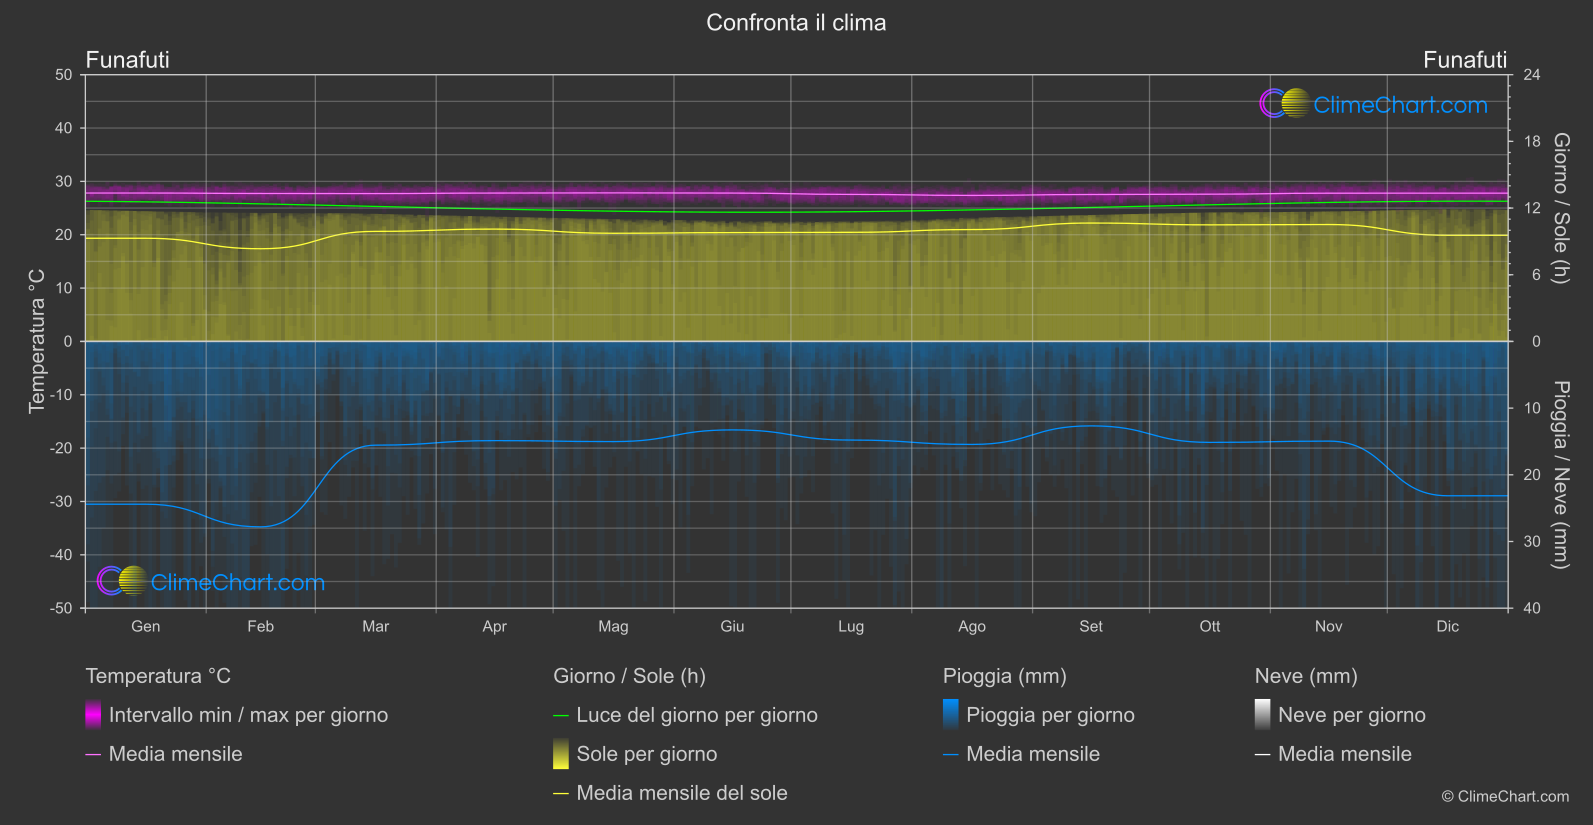Click the magenta min/max temperature swatch

pos(93,715)
